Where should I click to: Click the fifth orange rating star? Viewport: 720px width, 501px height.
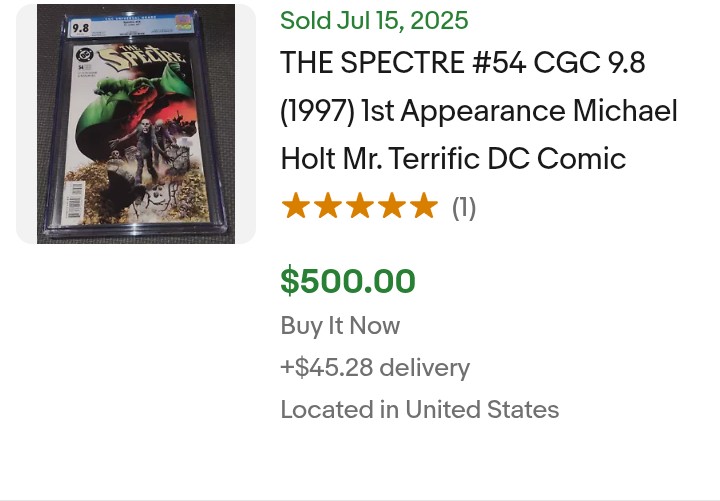point(424,206)
